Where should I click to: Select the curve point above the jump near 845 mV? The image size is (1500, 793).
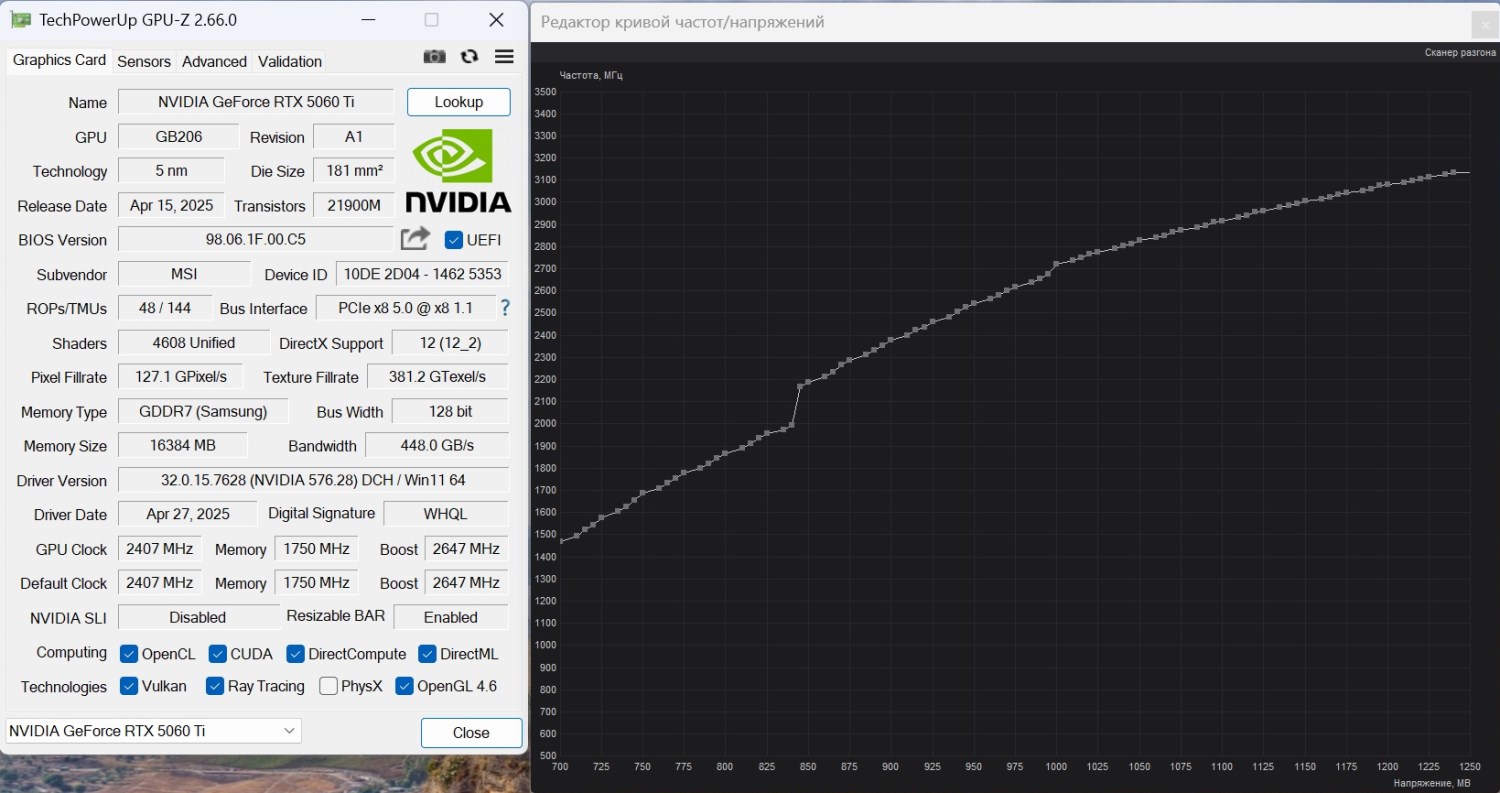pyautogui.click(x=800, y=386)
